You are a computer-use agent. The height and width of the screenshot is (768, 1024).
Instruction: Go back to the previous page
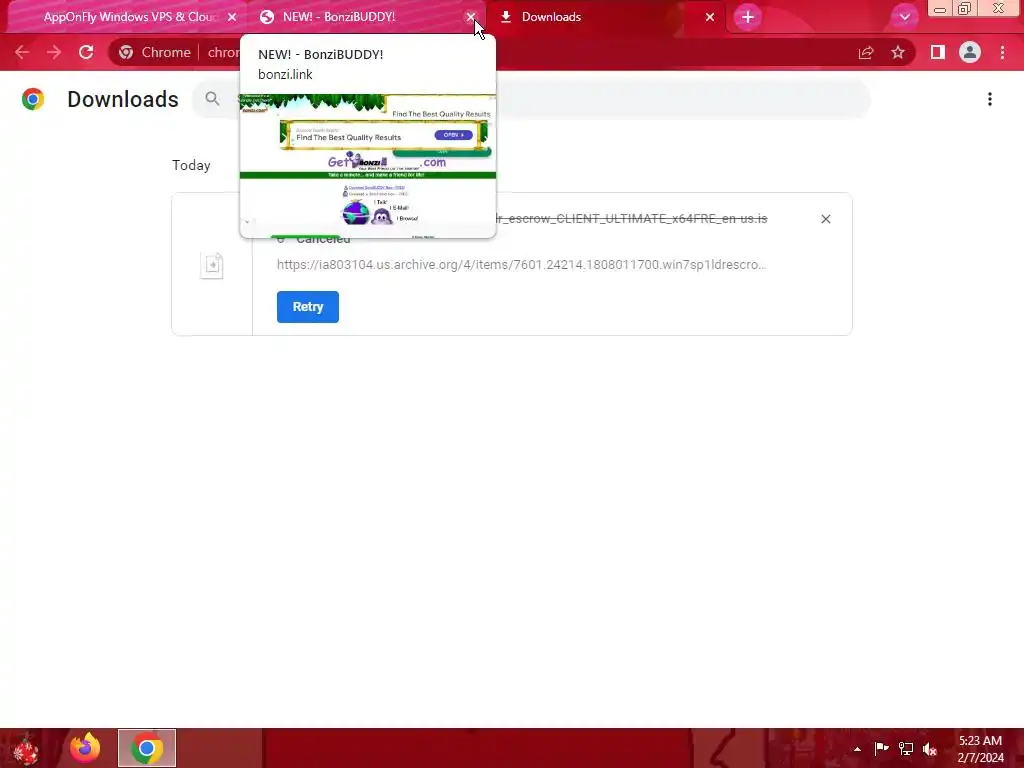point(22,52)
